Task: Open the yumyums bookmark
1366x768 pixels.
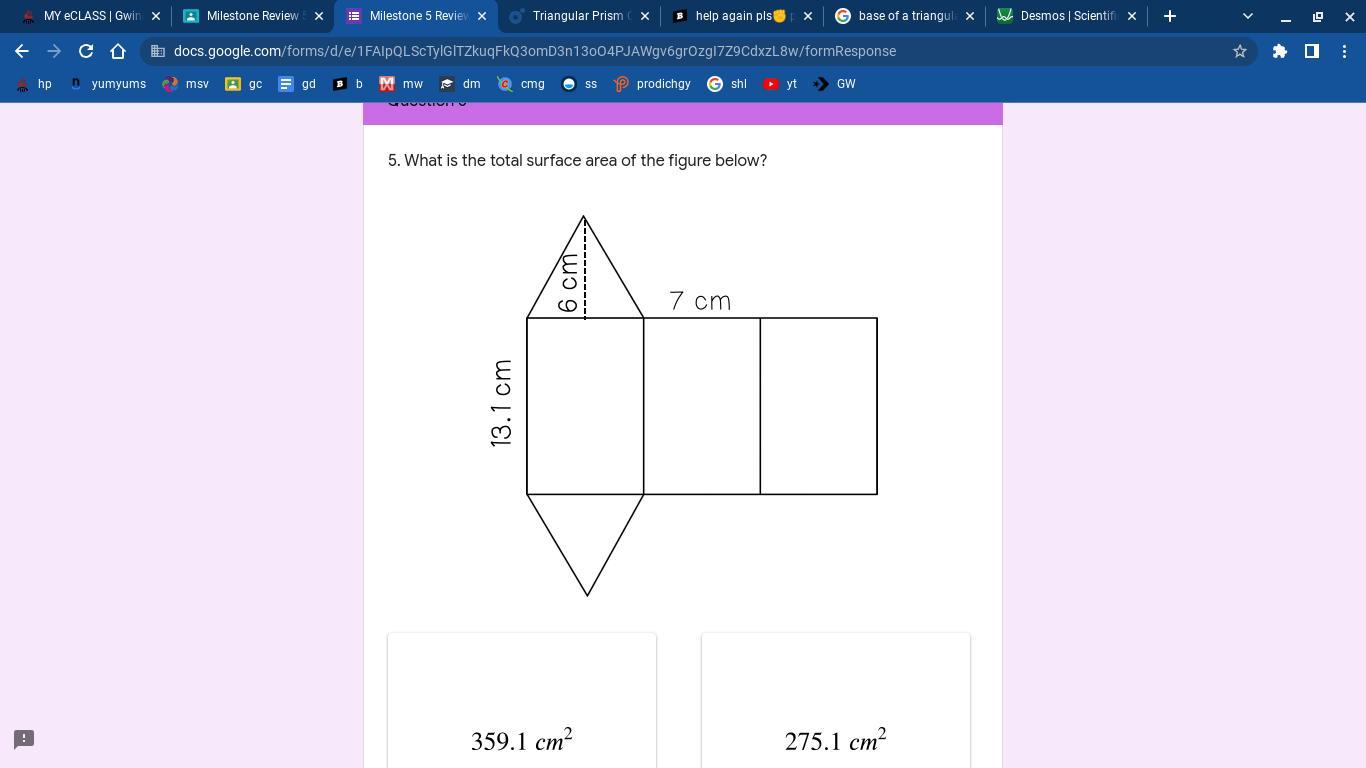Action: [x=108, y=84]
